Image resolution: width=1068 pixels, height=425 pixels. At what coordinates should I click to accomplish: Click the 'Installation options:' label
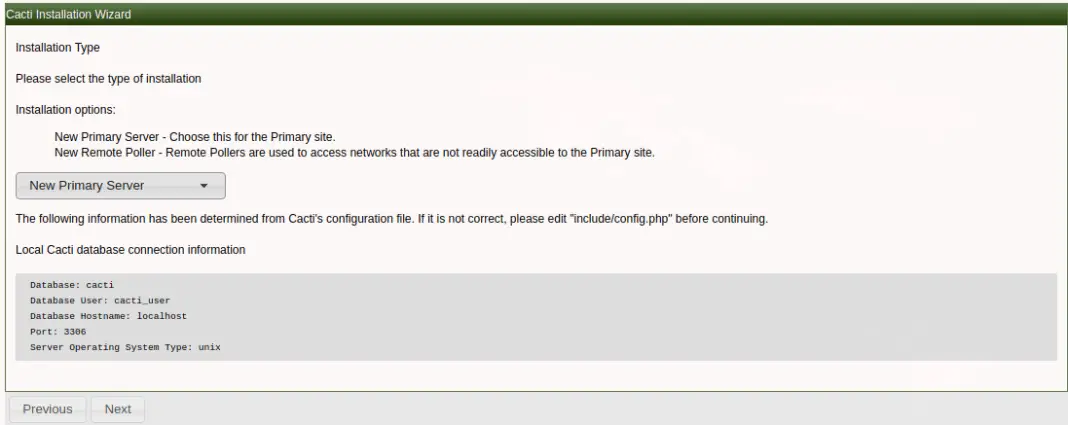65,110
